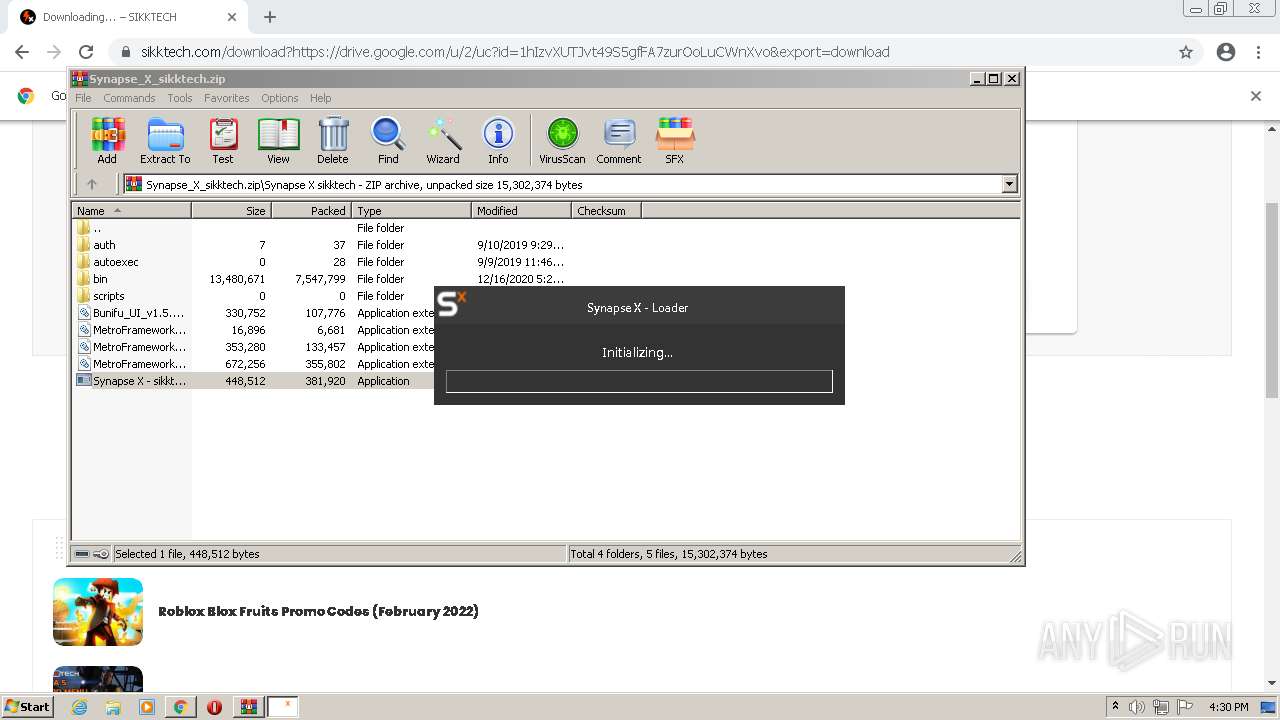Viewport: 1280px width, 720px height.
Task: Select the auth folder
Action: coord(104,245)
